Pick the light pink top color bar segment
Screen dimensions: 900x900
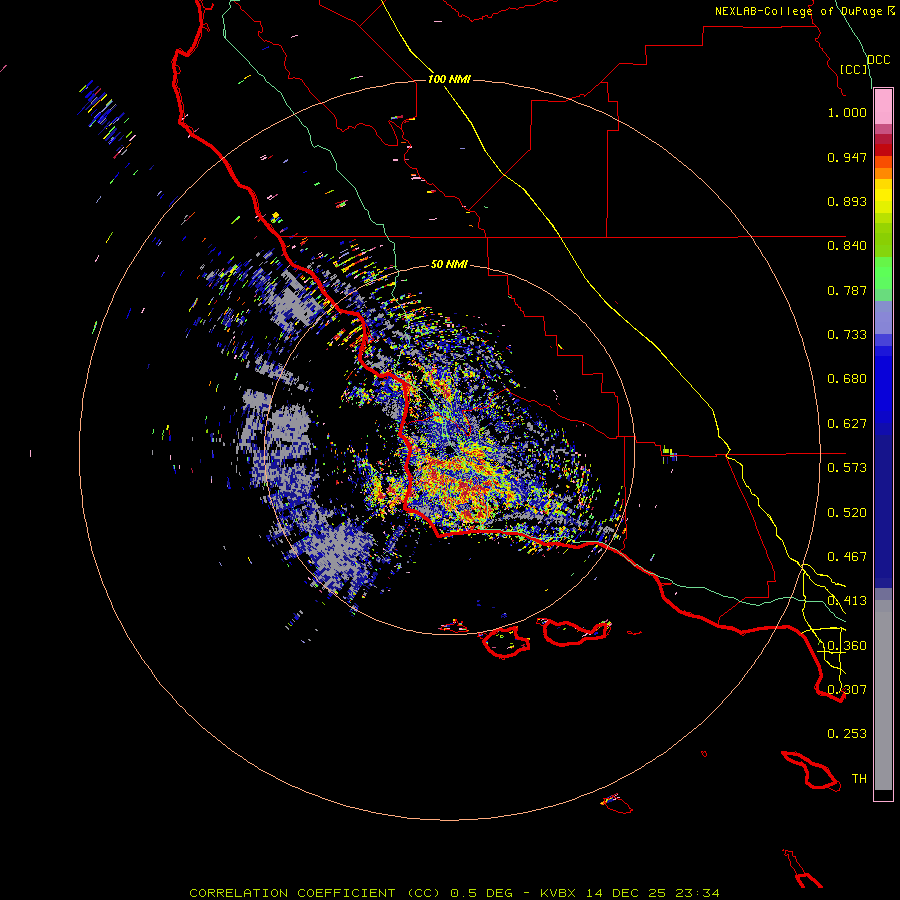click(x=883, y=107)
